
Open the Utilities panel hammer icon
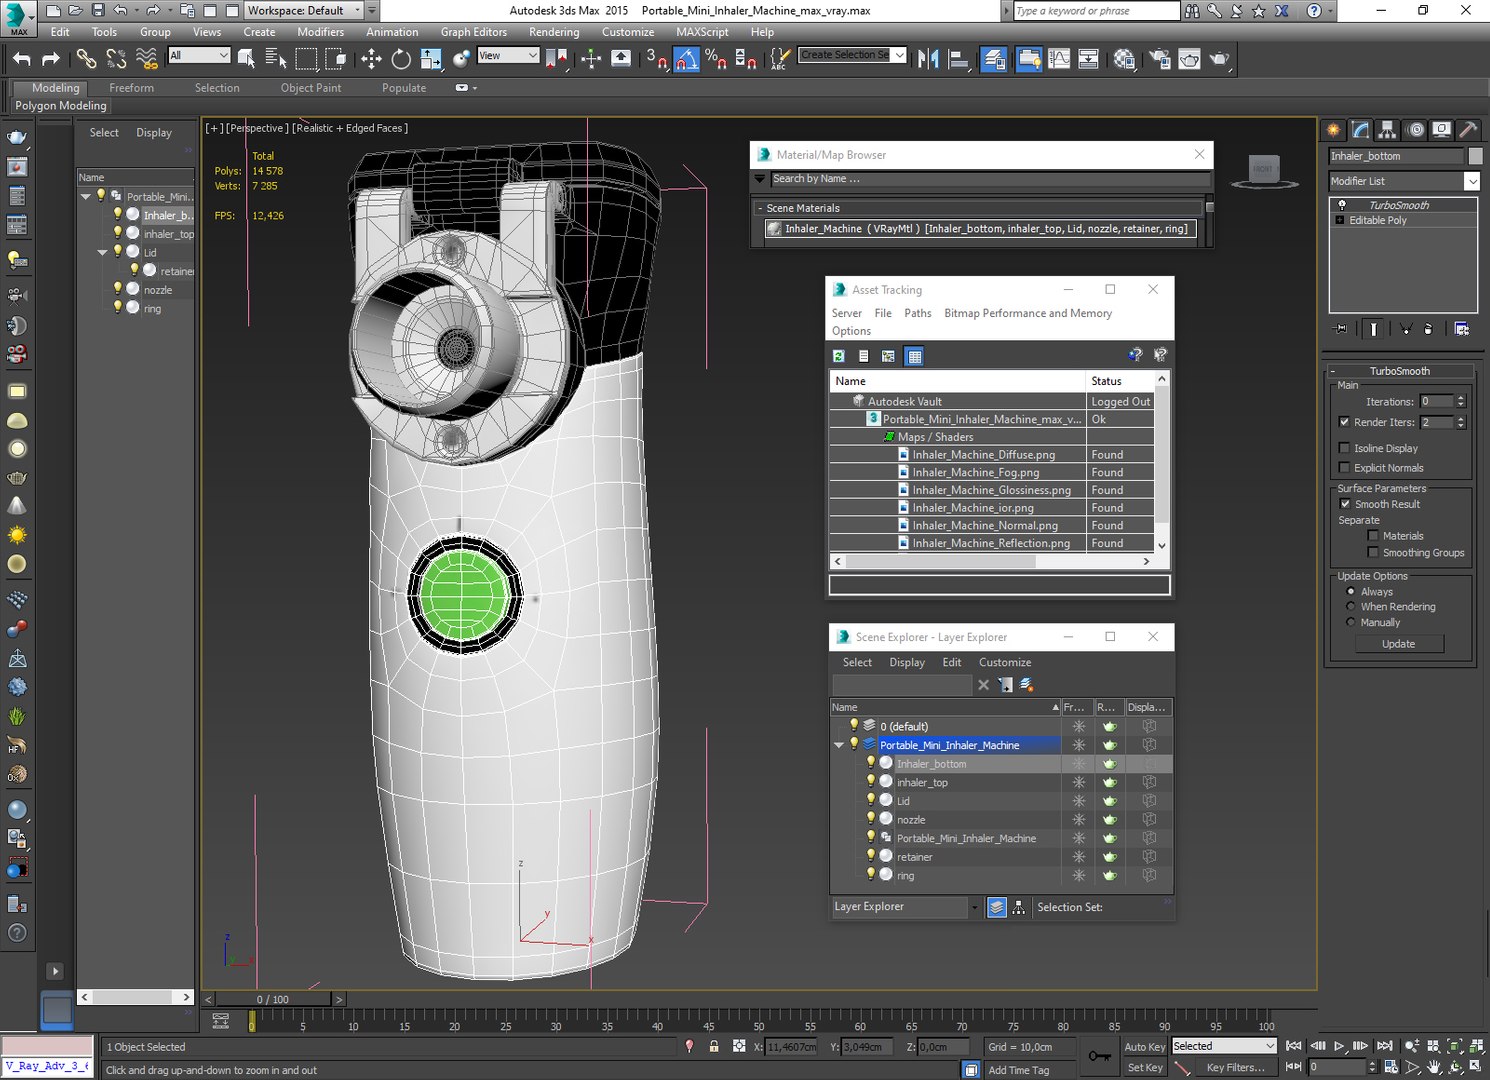[x=1467, y=130]
